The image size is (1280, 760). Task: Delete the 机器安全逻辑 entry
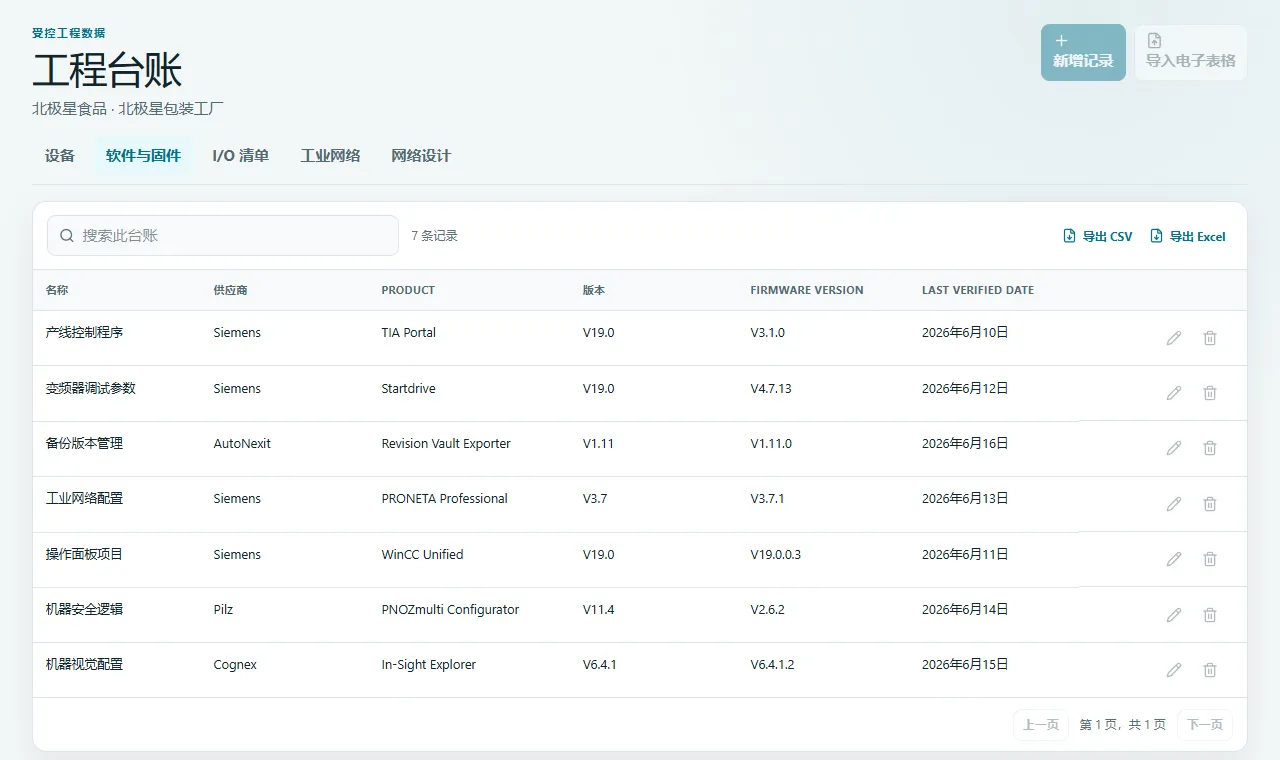click(1210, 615)
